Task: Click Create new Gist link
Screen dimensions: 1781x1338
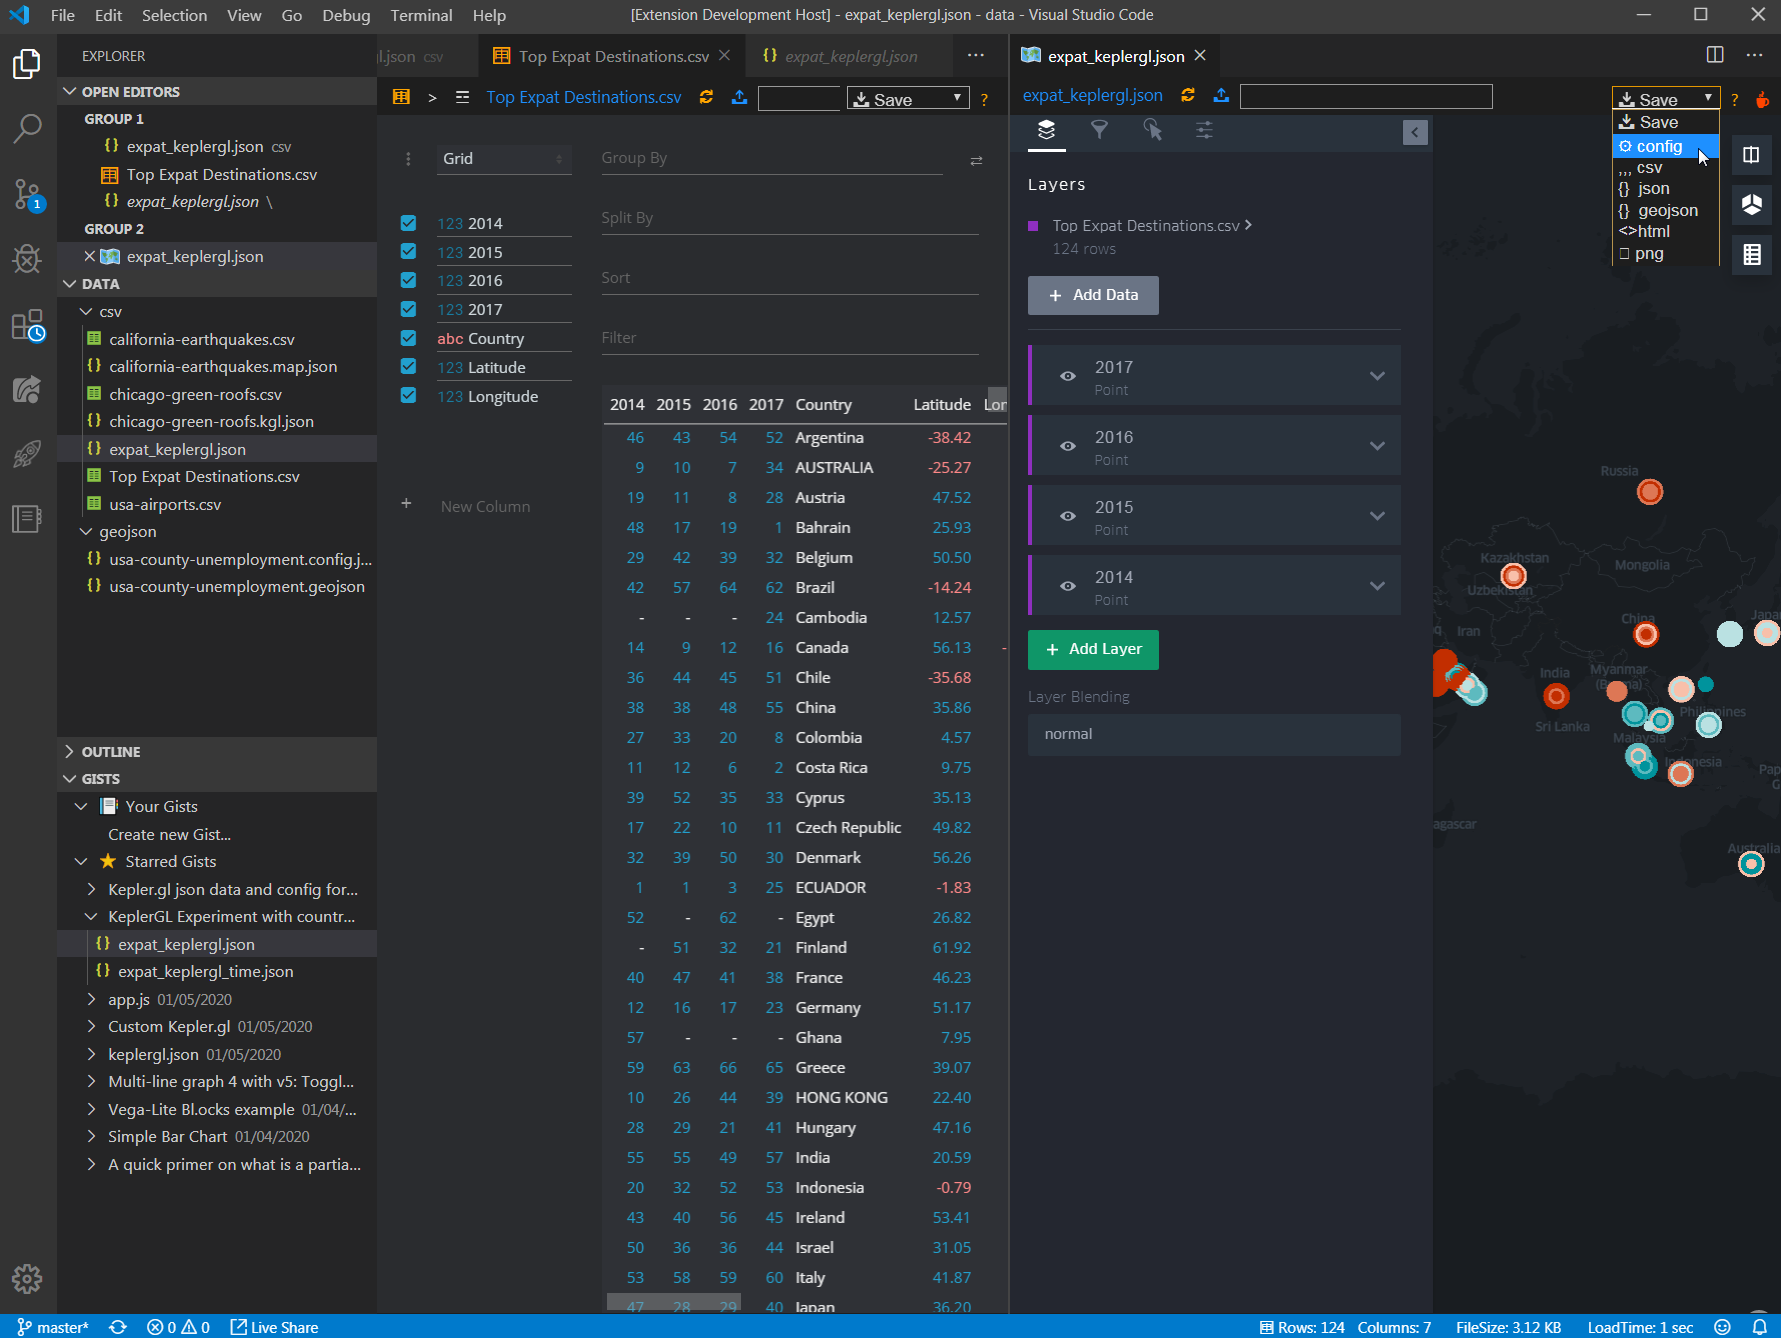Action: 169,834
